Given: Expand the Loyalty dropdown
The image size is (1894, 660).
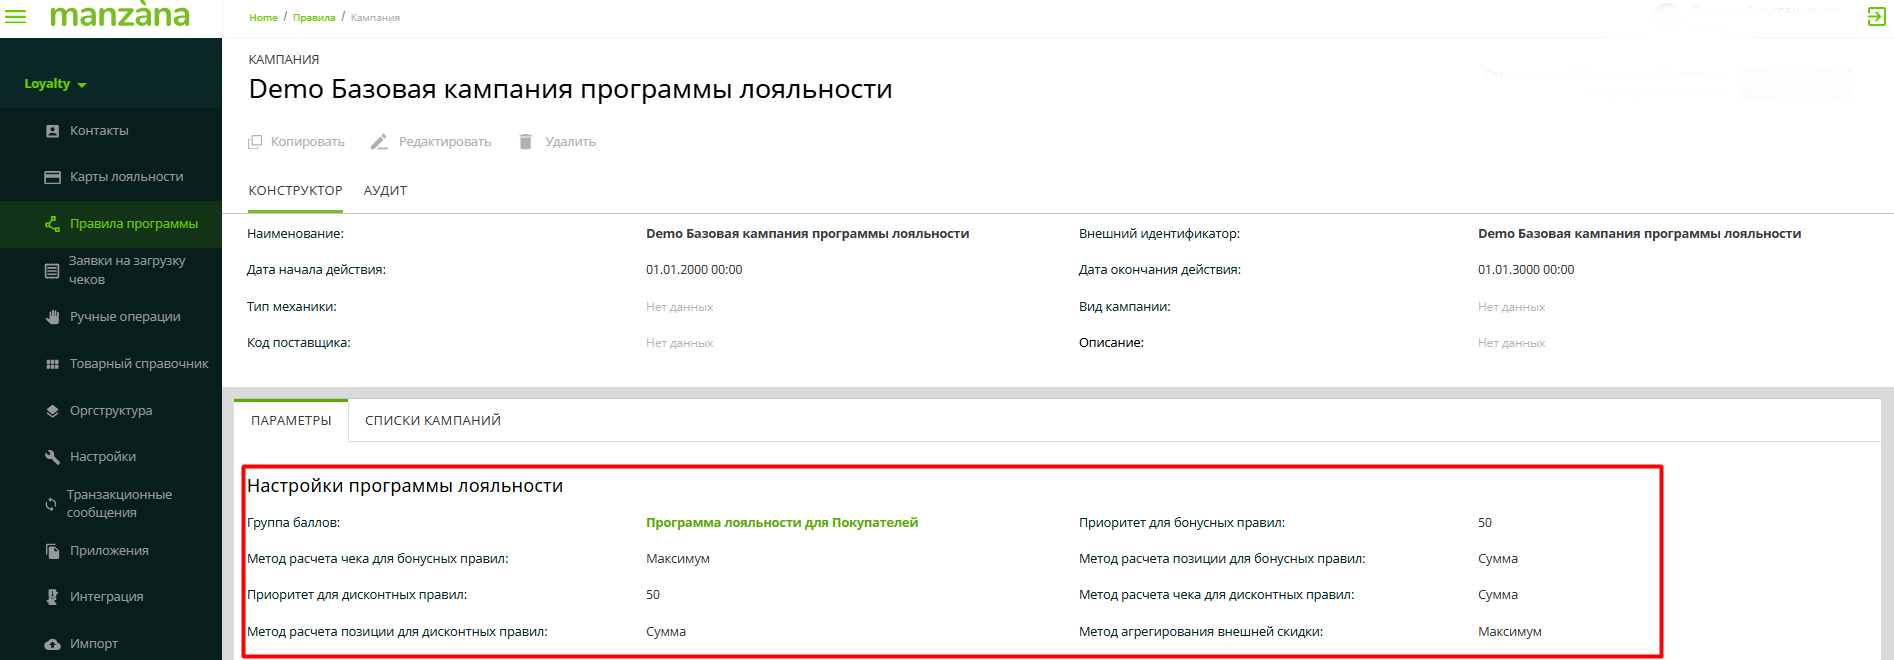Looking at the screenshot, I should tap(55, 84).
